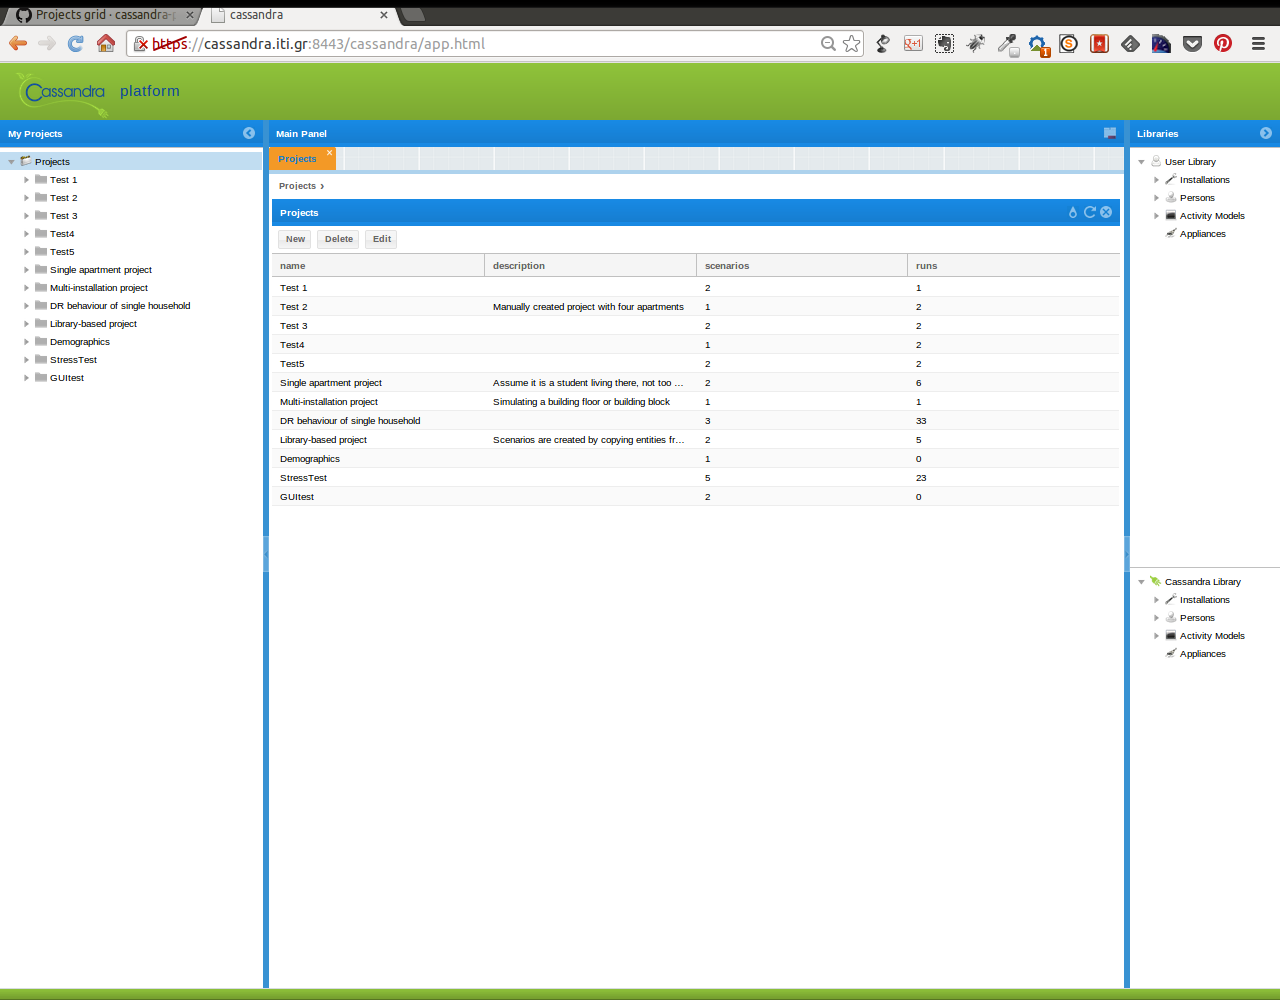Collapse the Projects root tree node
The height and width of the screenshot is (1000, 1280).
[11, 162]
